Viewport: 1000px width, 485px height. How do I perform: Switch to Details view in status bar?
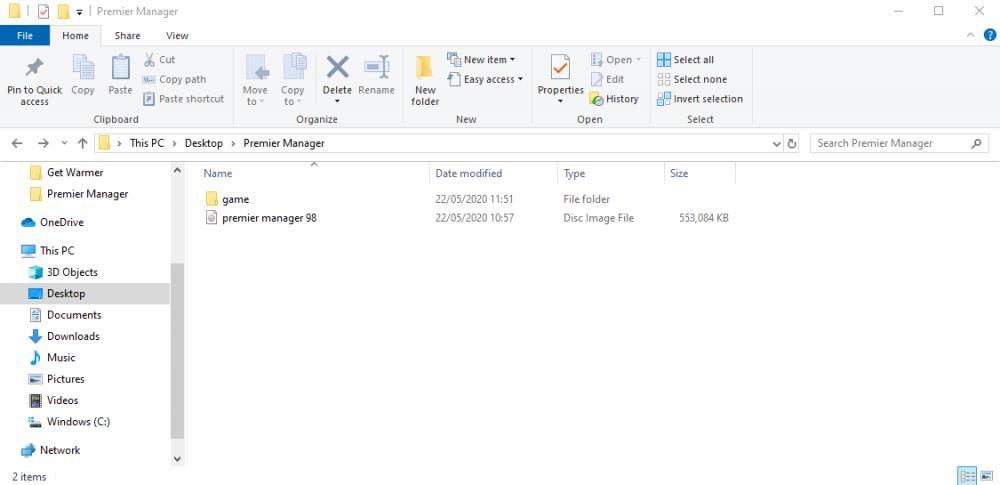click(x=968, y=476)
